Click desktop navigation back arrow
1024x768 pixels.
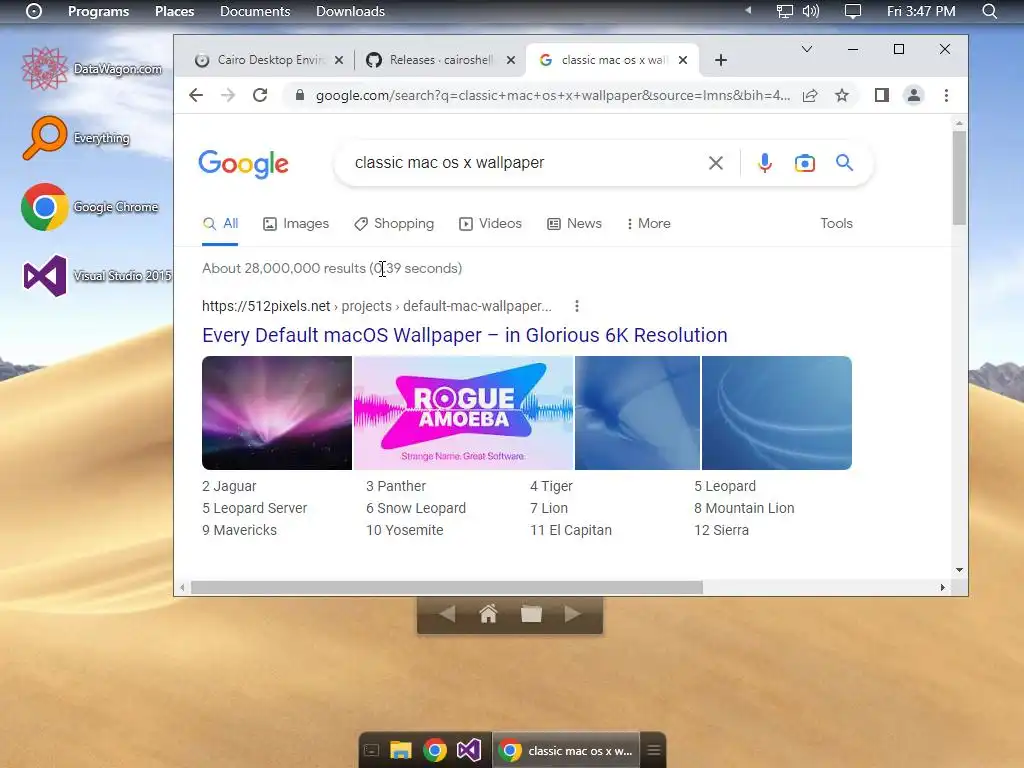point(447,614)
